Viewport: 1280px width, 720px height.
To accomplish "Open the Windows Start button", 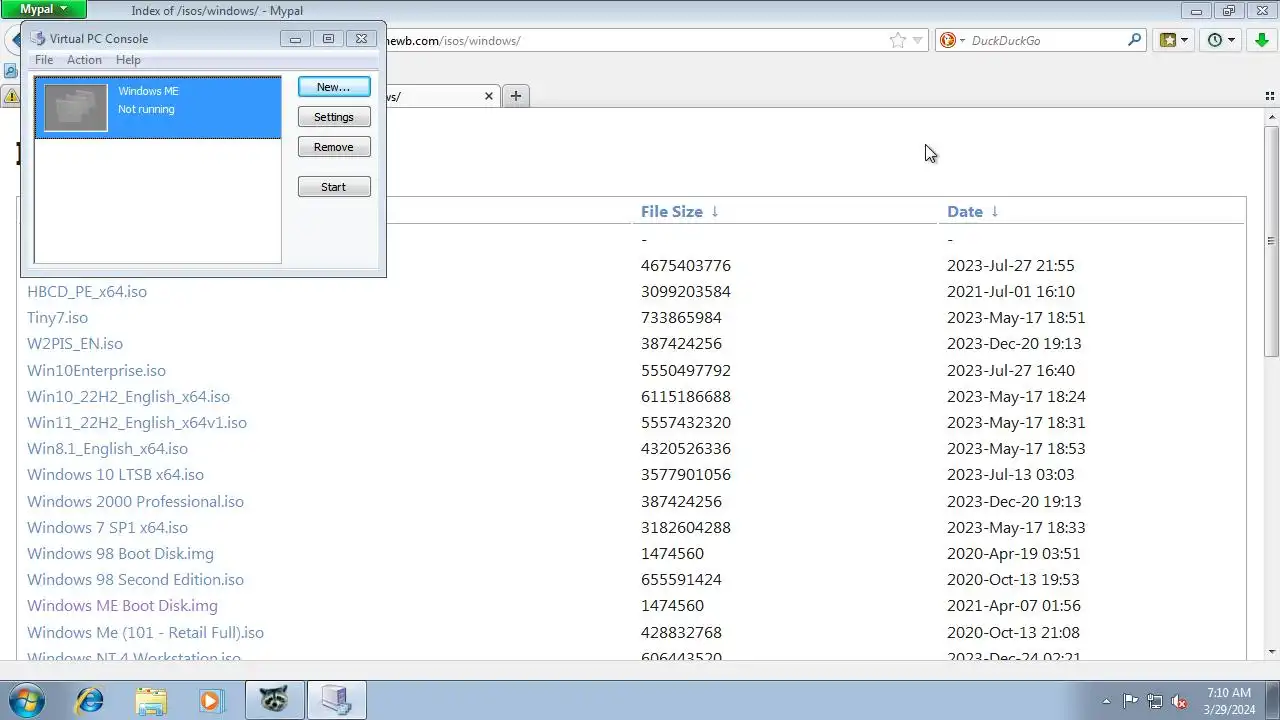I will click(x=25, y=700).
